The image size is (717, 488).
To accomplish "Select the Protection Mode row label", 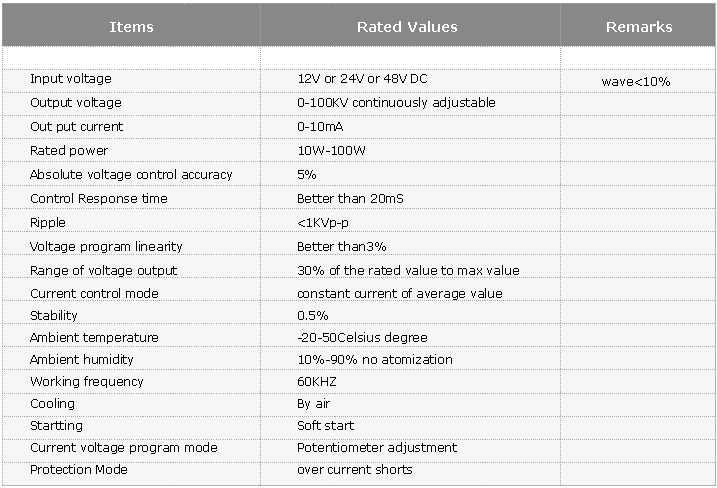I will [x=79, y=470].
